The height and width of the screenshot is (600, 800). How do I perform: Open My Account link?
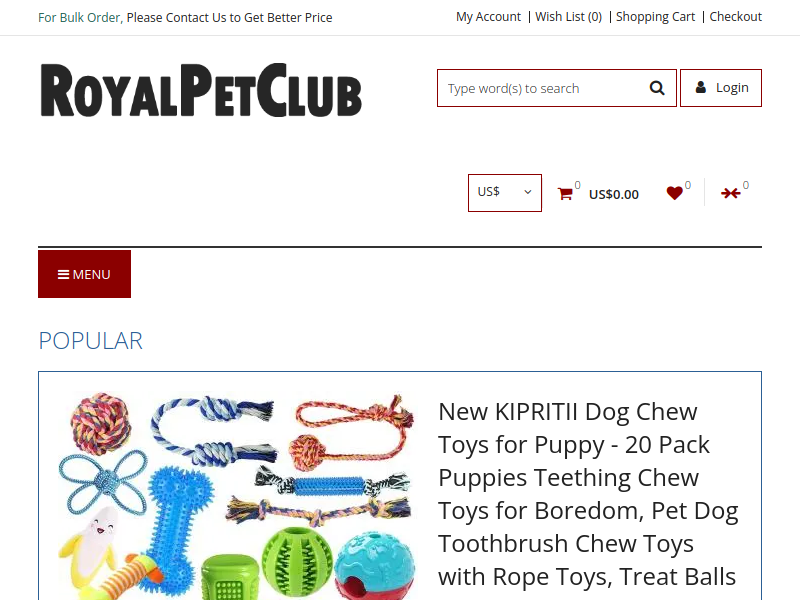click(488, 17)
